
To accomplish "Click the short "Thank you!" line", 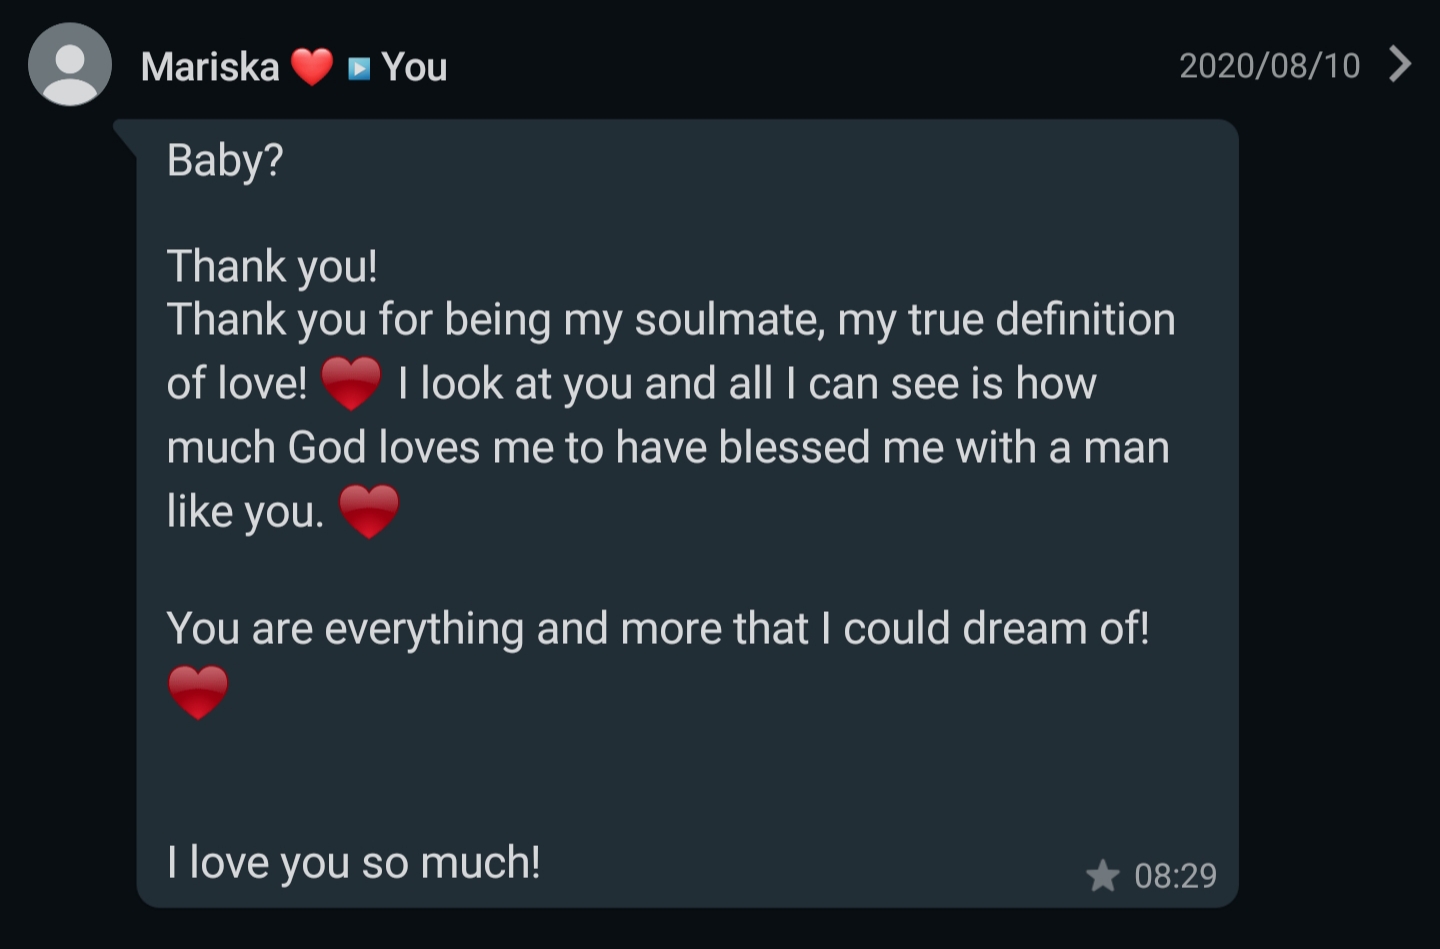I will tap(272, 266).
